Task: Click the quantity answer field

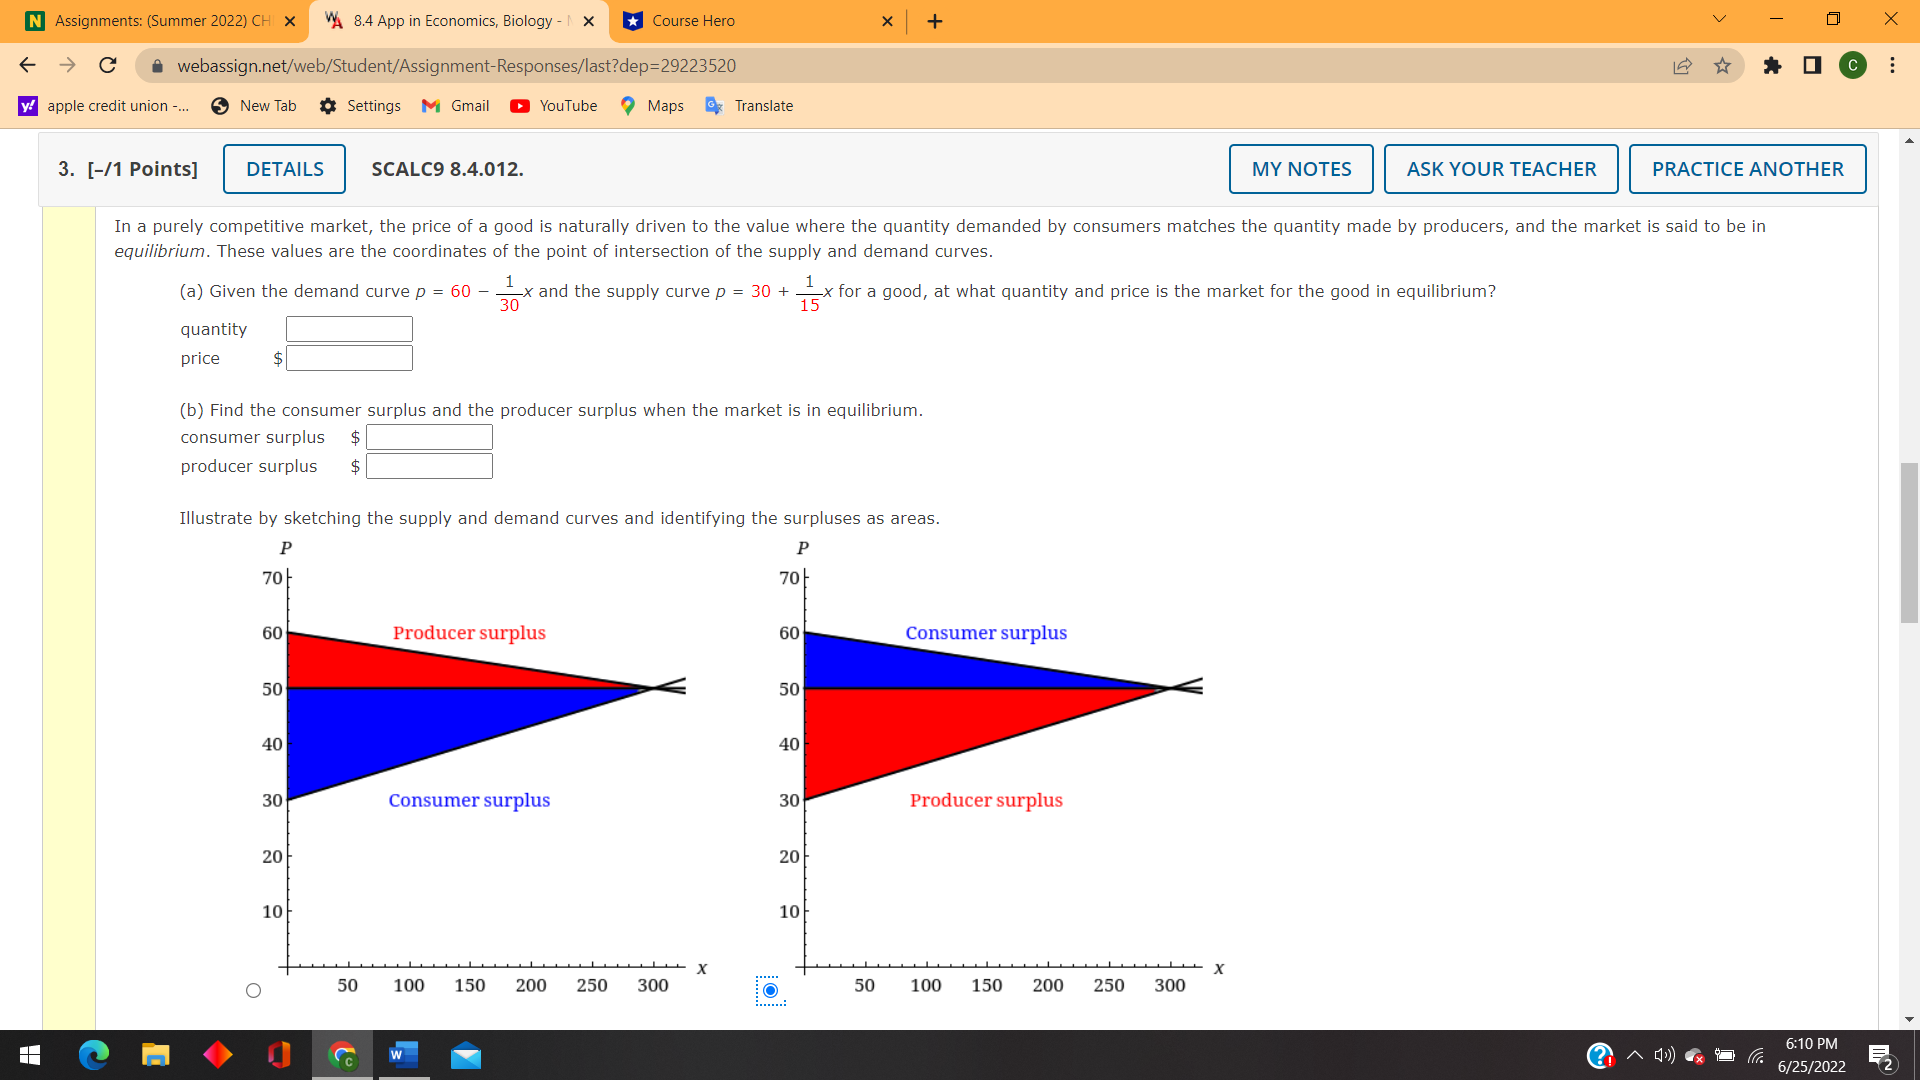Action: [349, 329]
